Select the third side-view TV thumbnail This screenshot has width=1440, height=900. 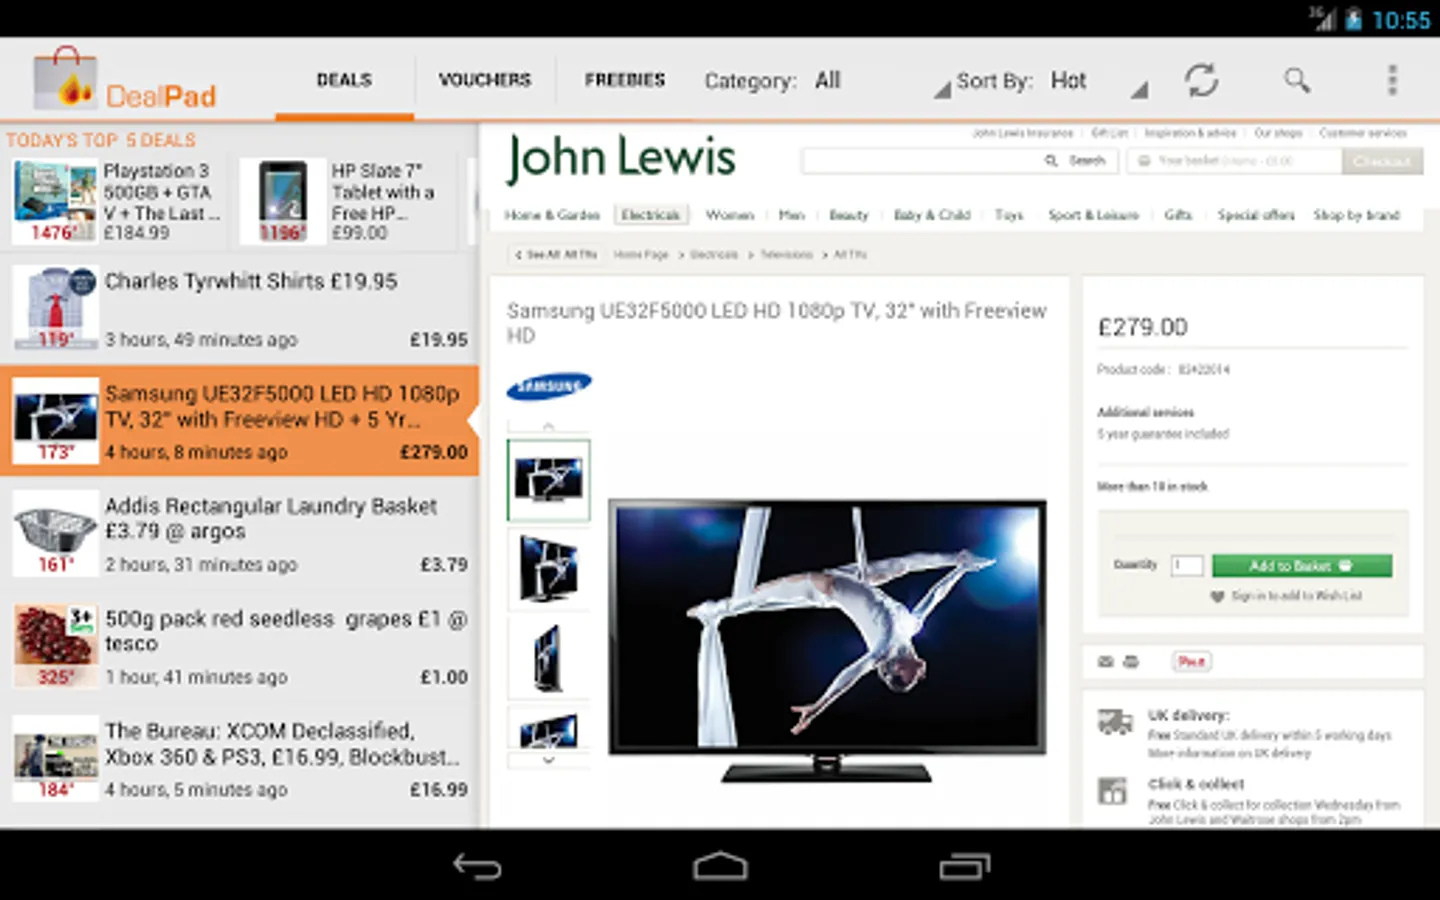coord(548,657)
